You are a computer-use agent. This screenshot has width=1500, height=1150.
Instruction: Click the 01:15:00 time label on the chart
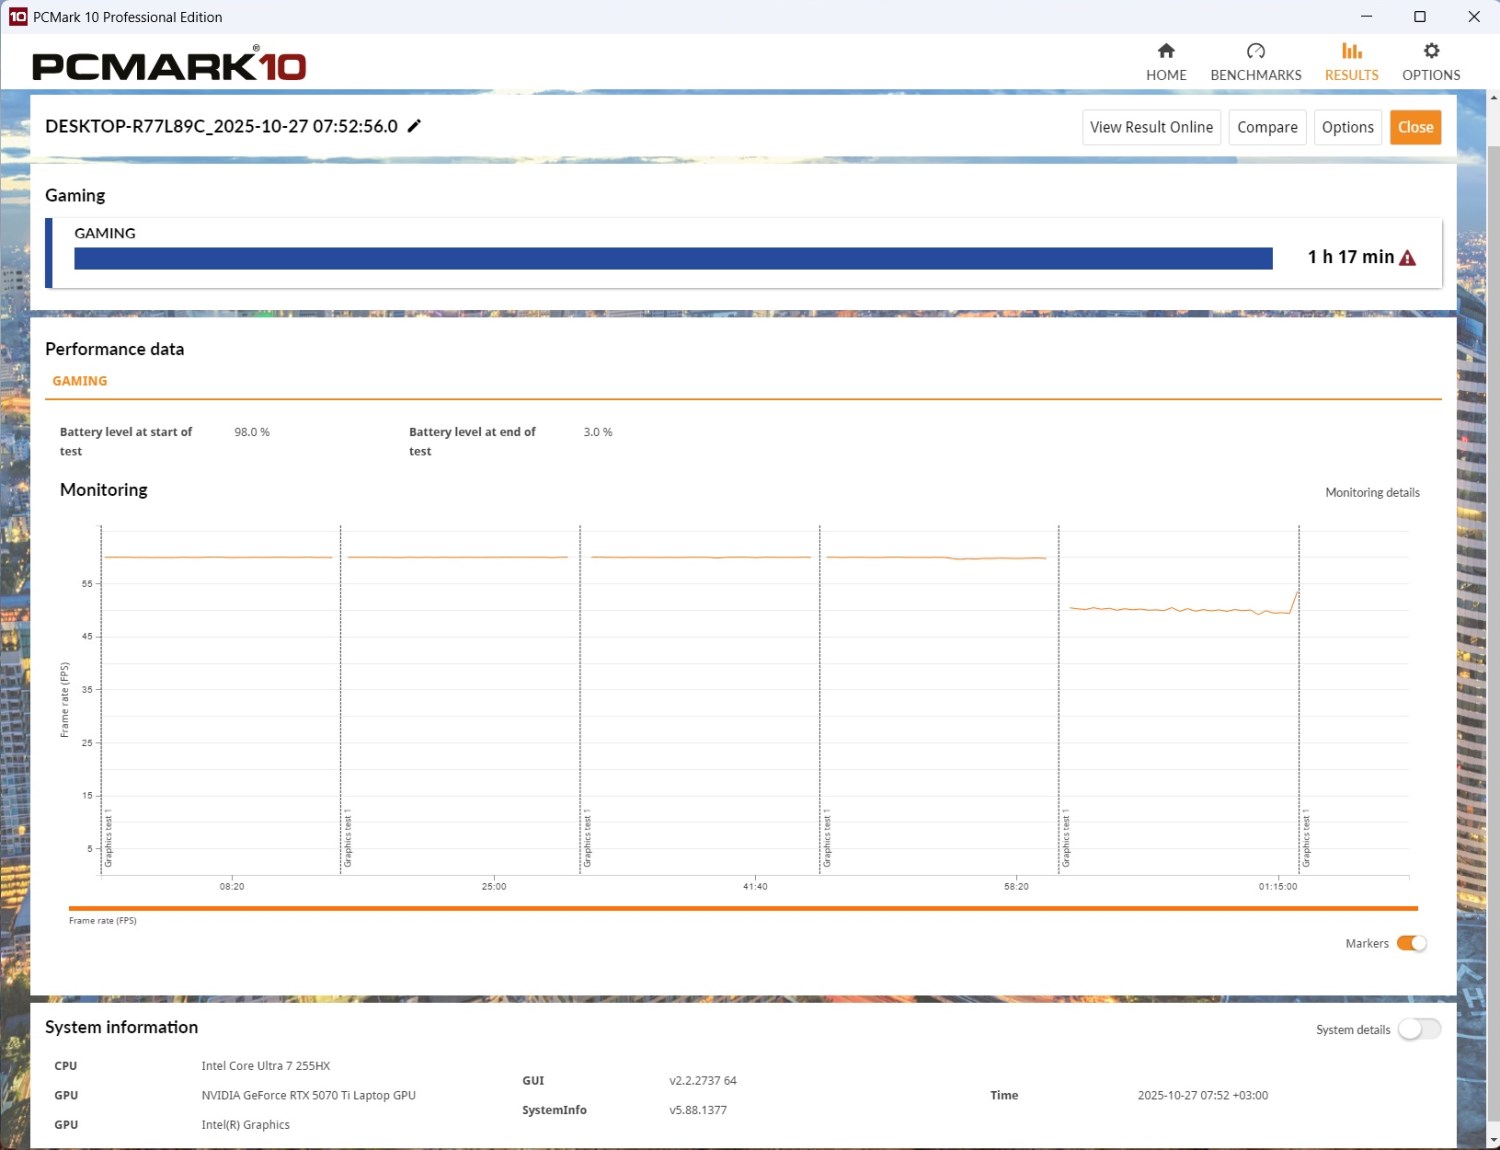[1278, 886]
